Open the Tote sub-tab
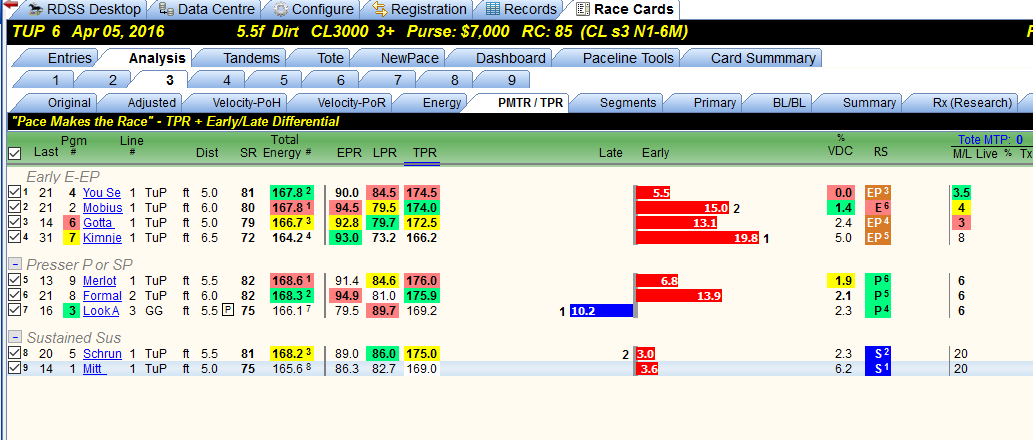1033x440 pixels. point(321,58)
